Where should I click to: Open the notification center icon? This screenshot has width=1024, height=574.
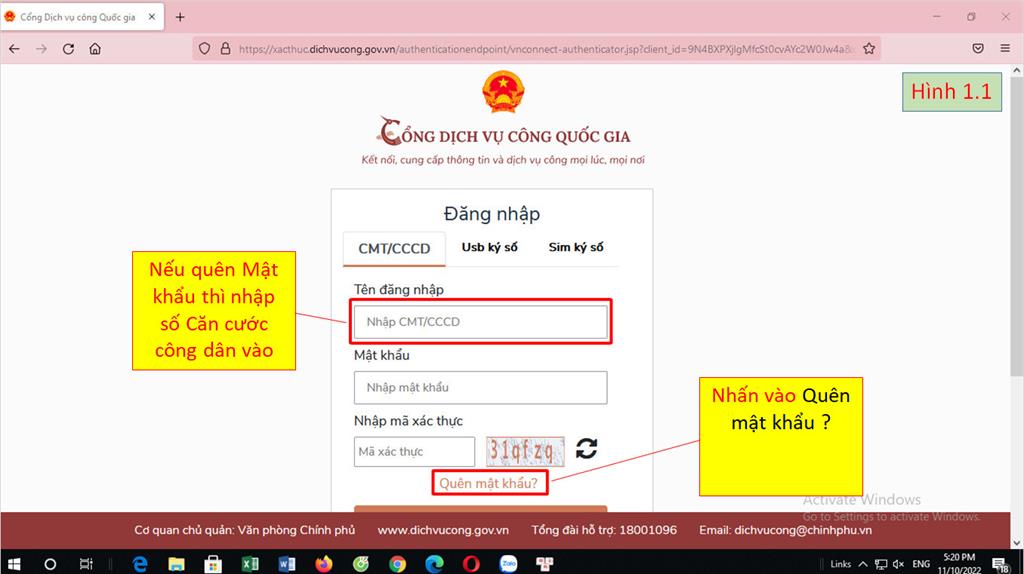click(x=1000, y=564)
